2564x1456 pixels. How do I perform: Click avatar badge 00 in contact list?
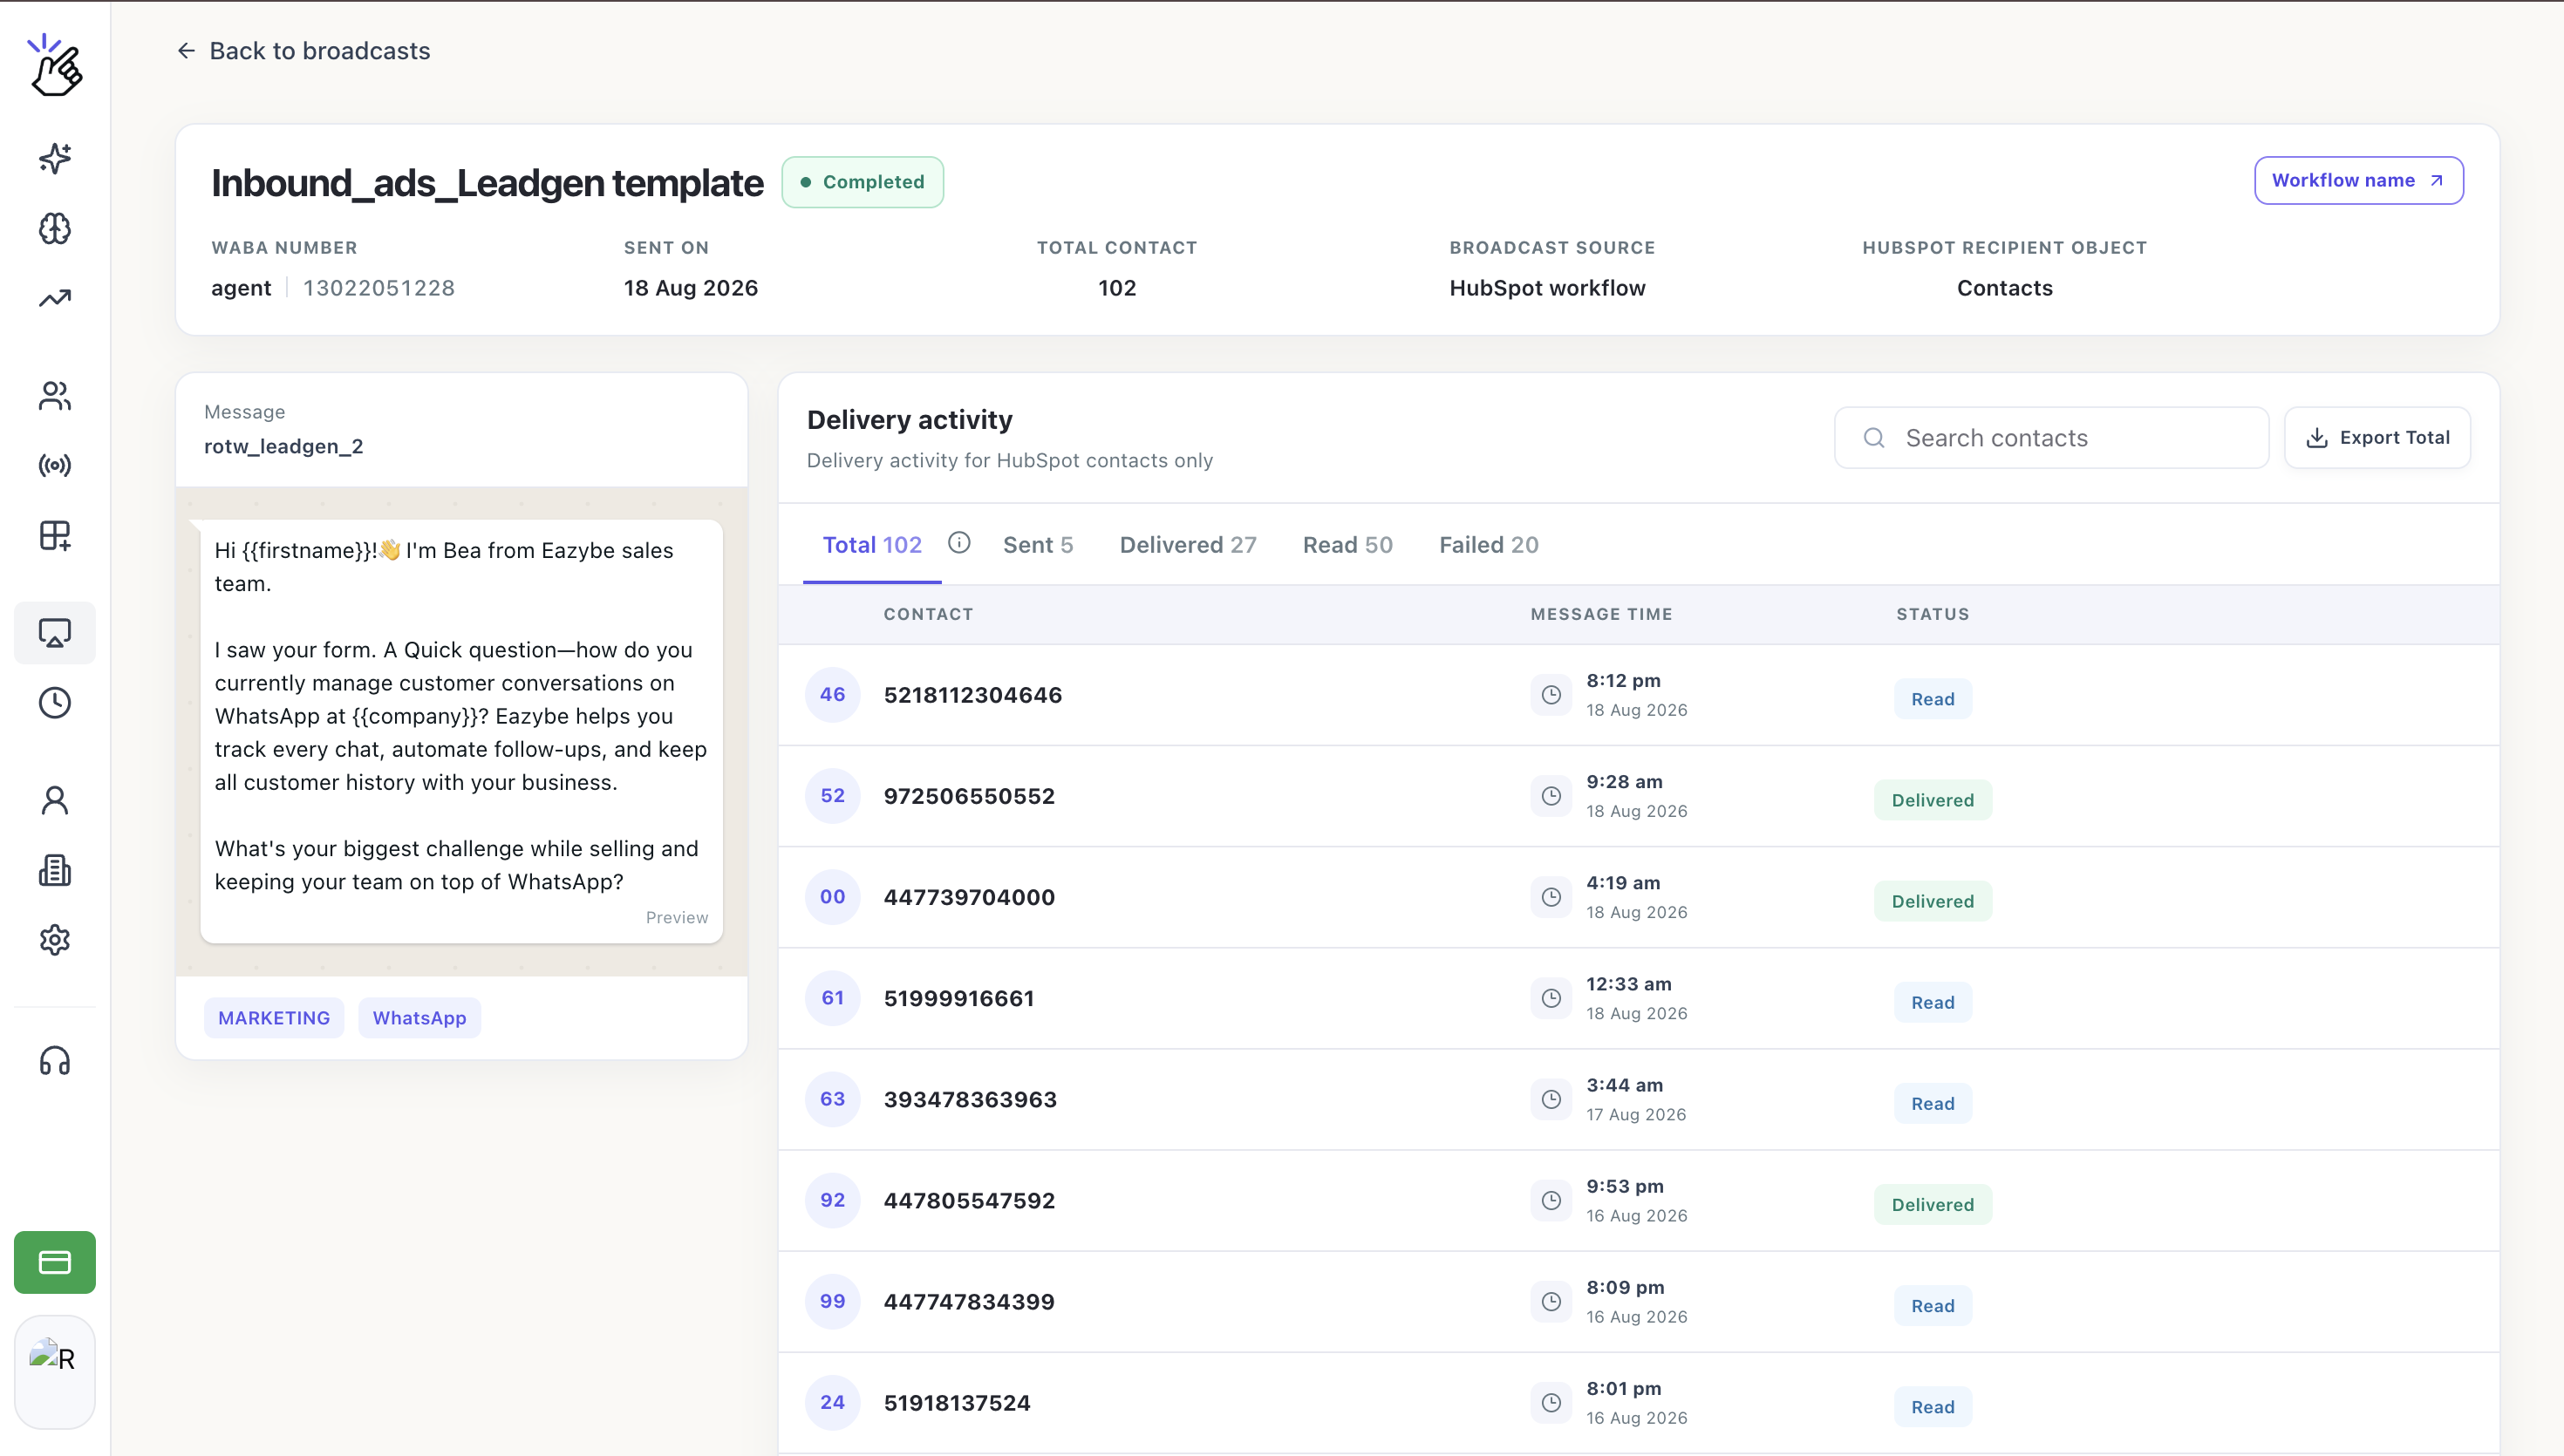[x=833, y=897]
